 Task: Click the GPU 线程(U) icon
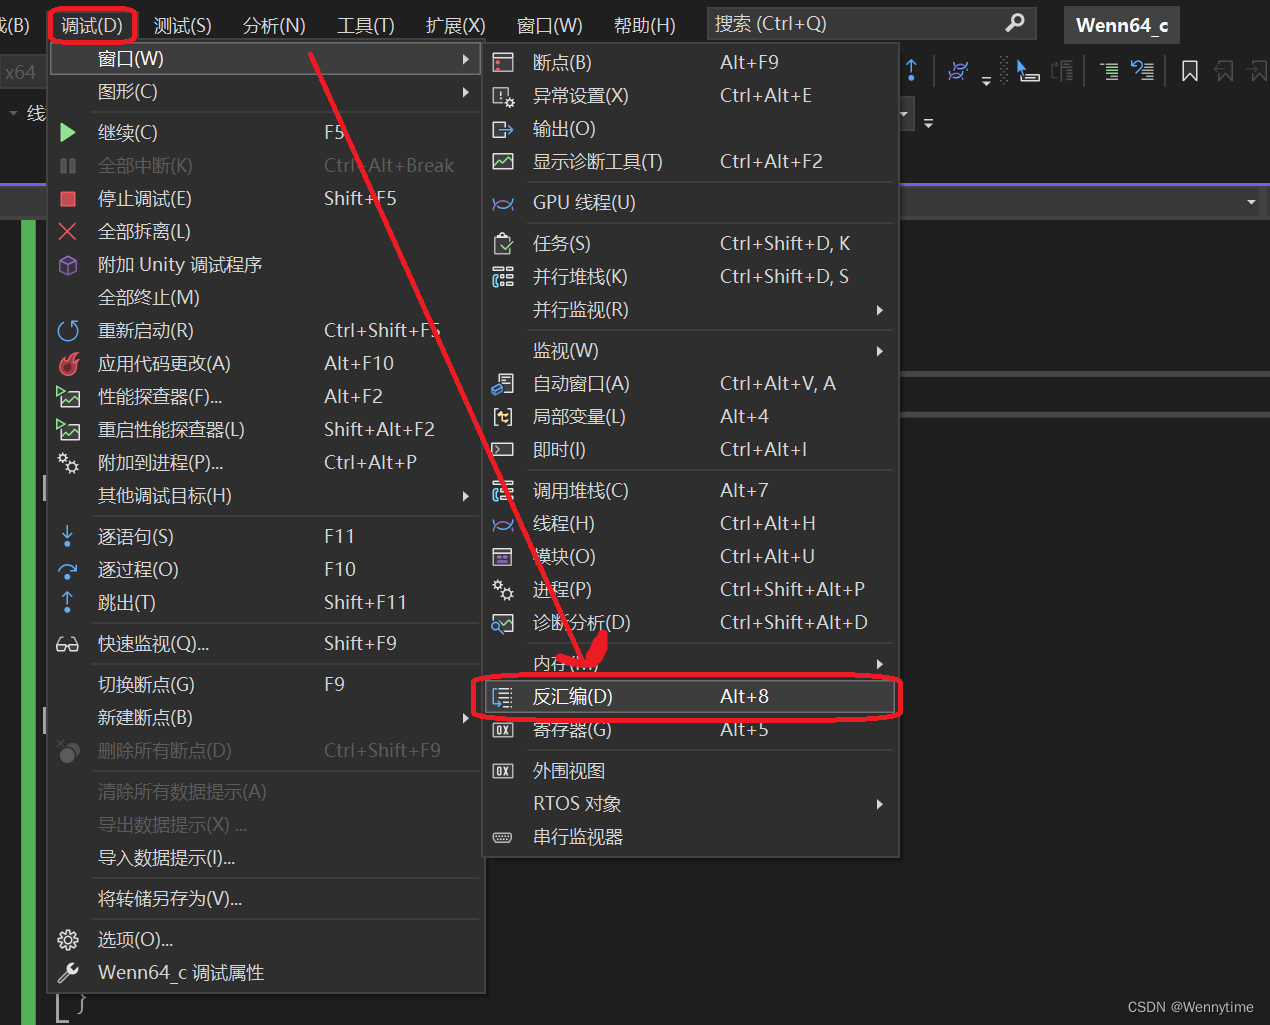tap(503, 204)
